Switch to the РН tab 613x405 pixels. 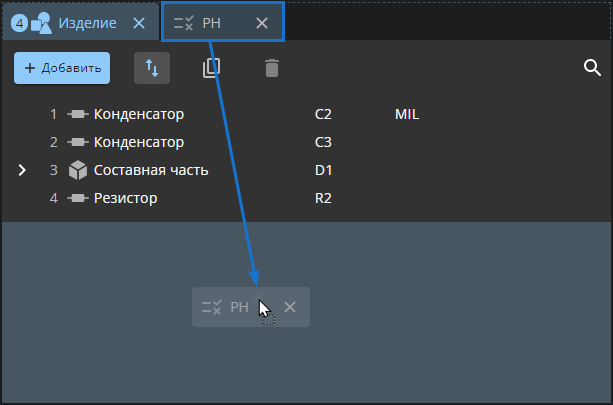(x=223, y=22)
